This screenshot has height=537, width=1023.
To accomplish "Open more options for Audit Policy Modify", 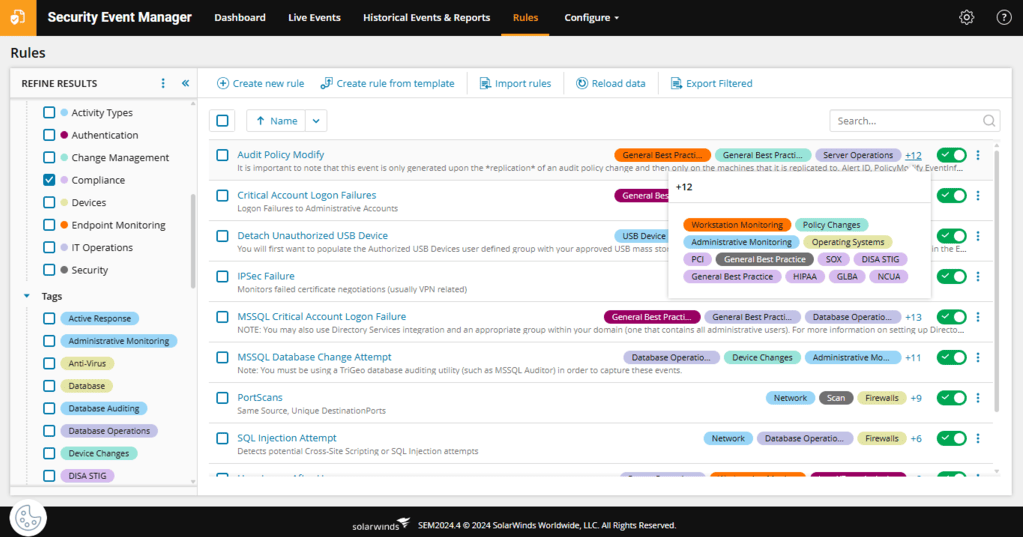I will click(977, 155).
